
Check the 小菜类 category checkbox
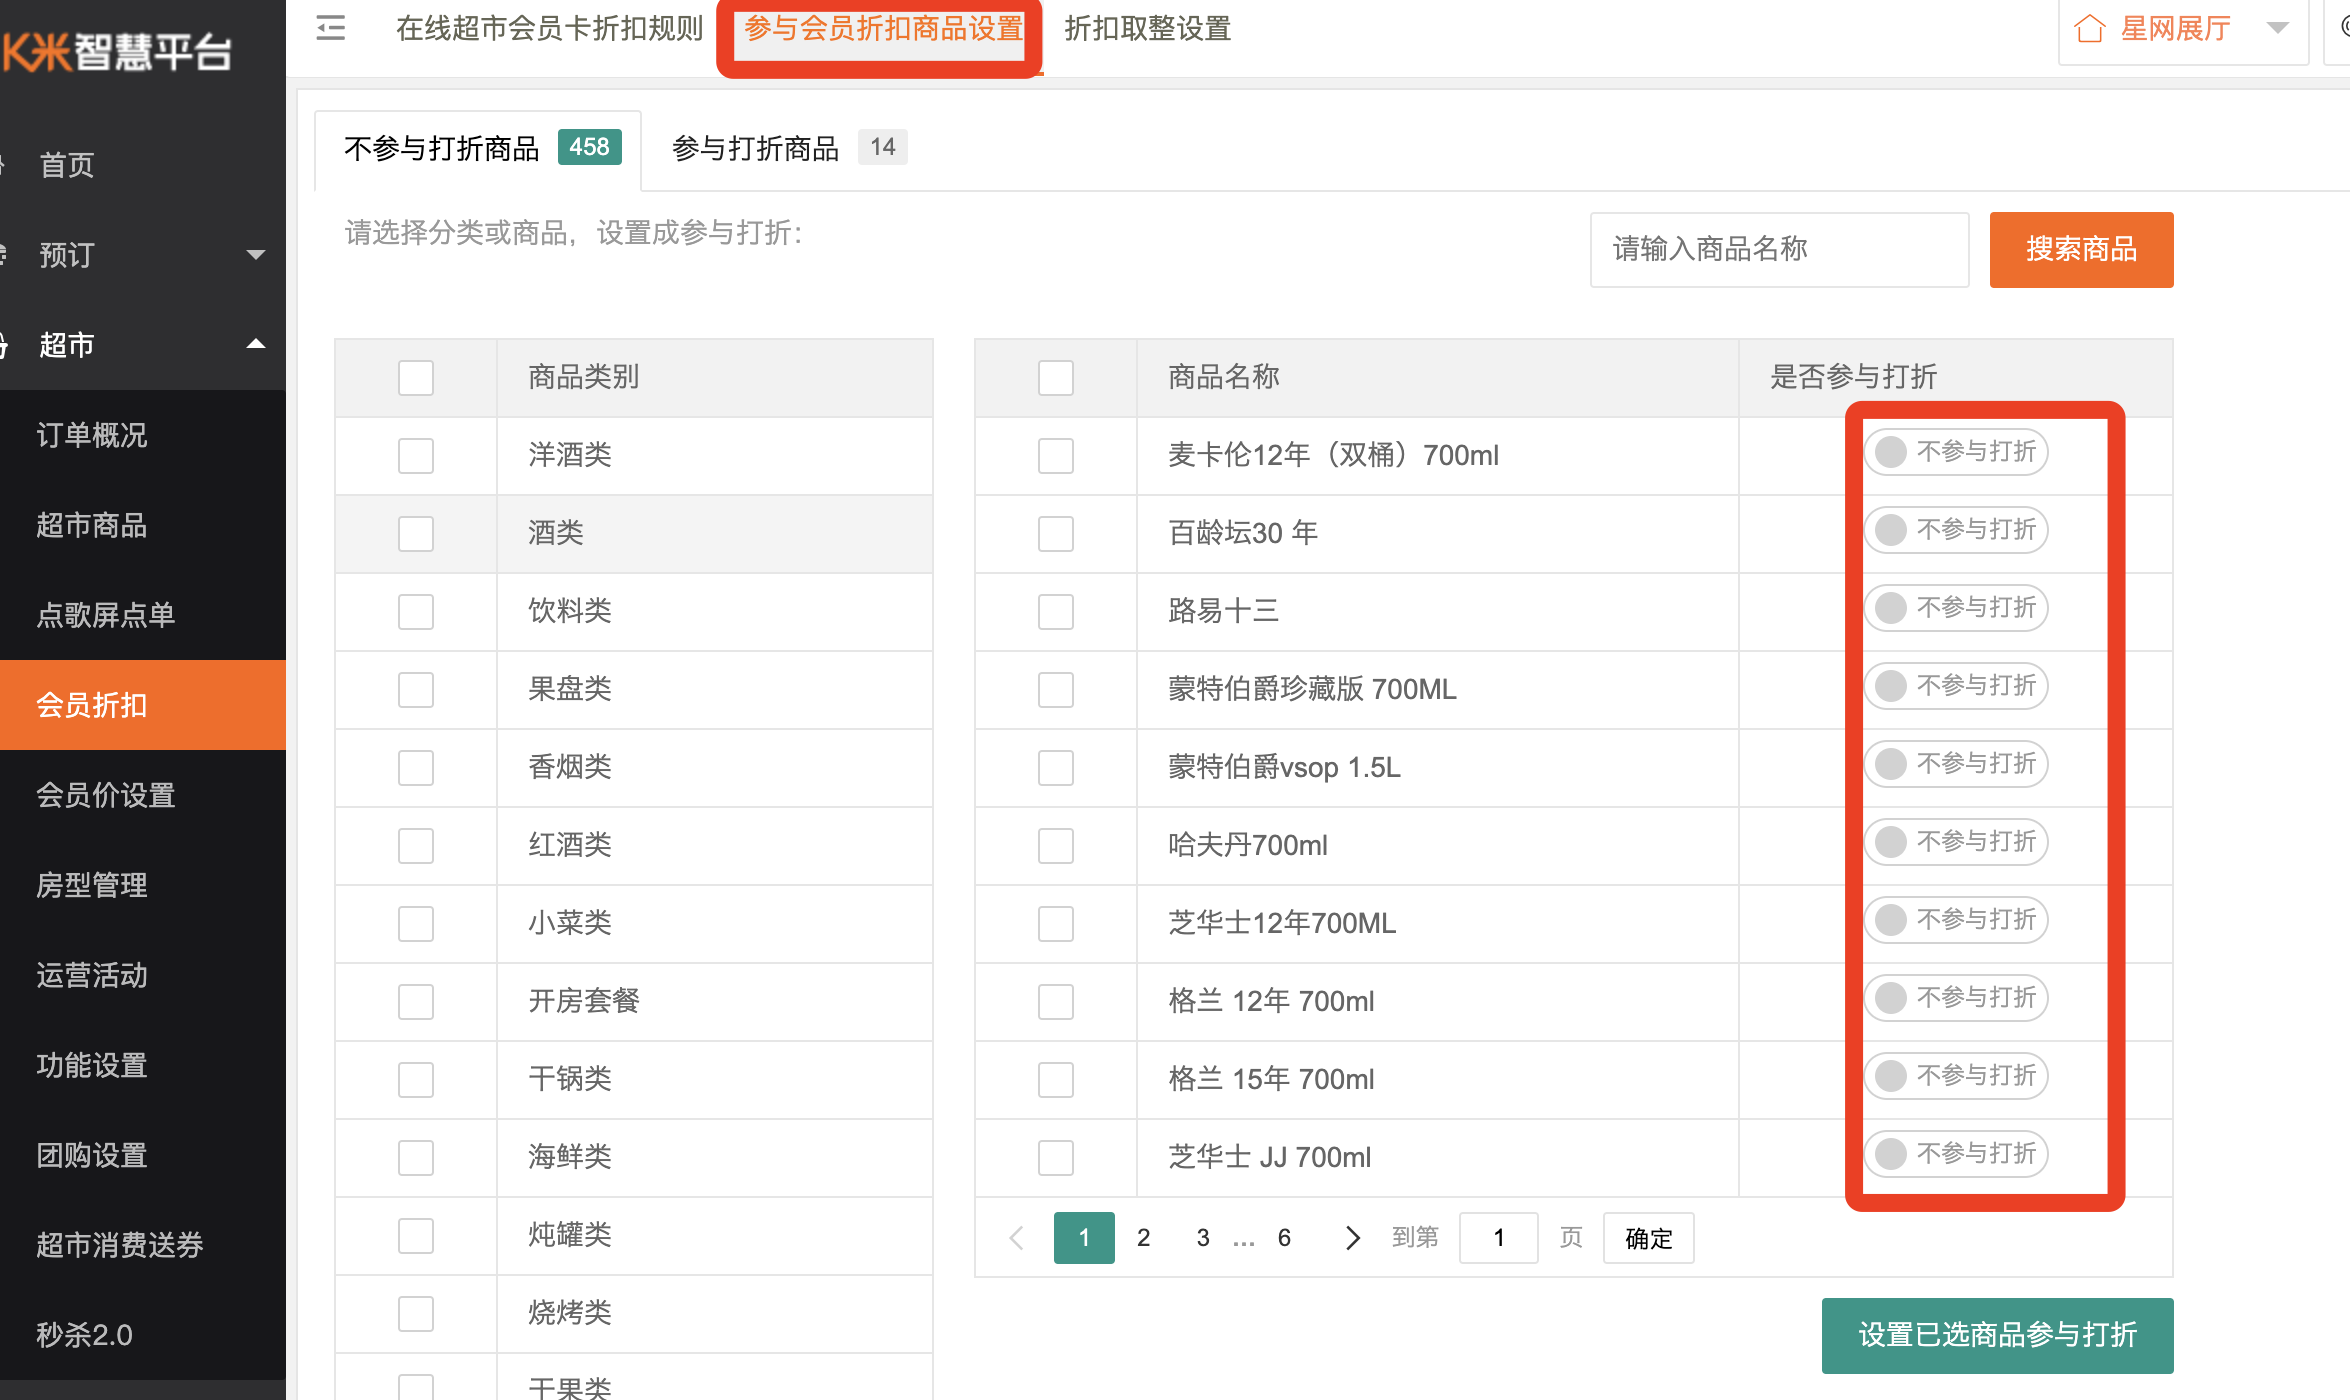416,924
